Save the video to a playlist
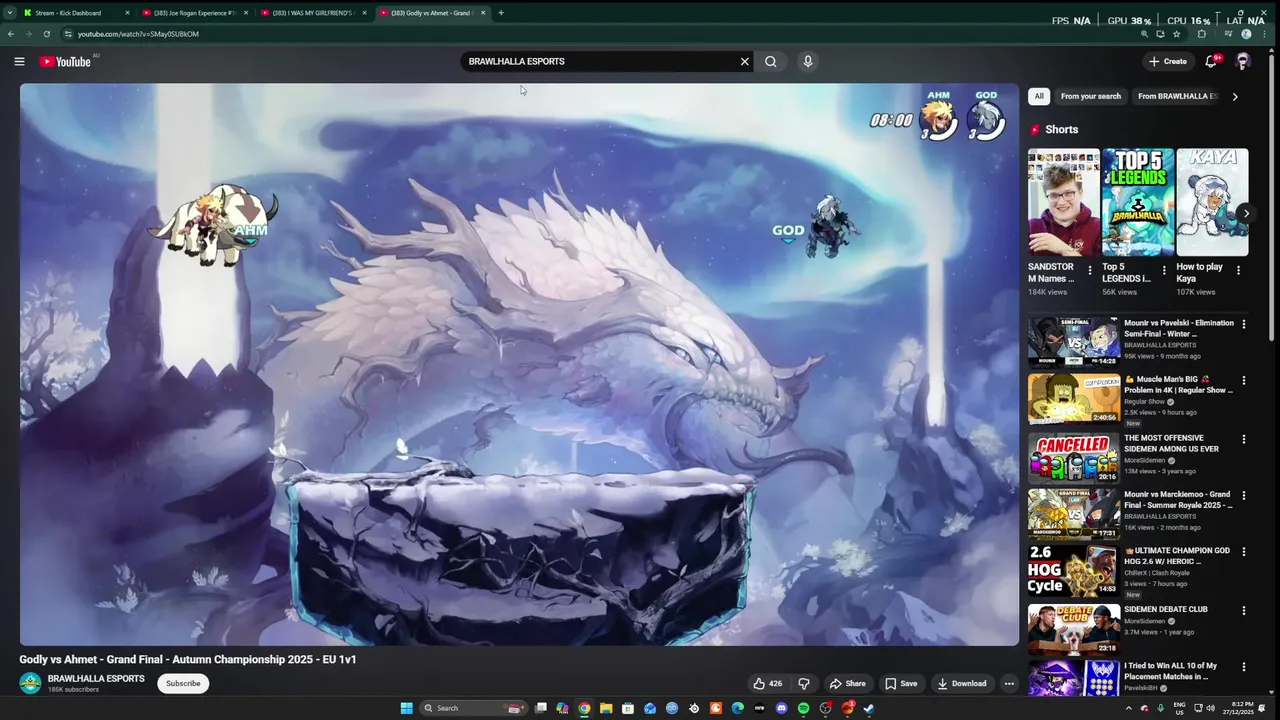This screenshot has height=720, width=1280. 901,684
